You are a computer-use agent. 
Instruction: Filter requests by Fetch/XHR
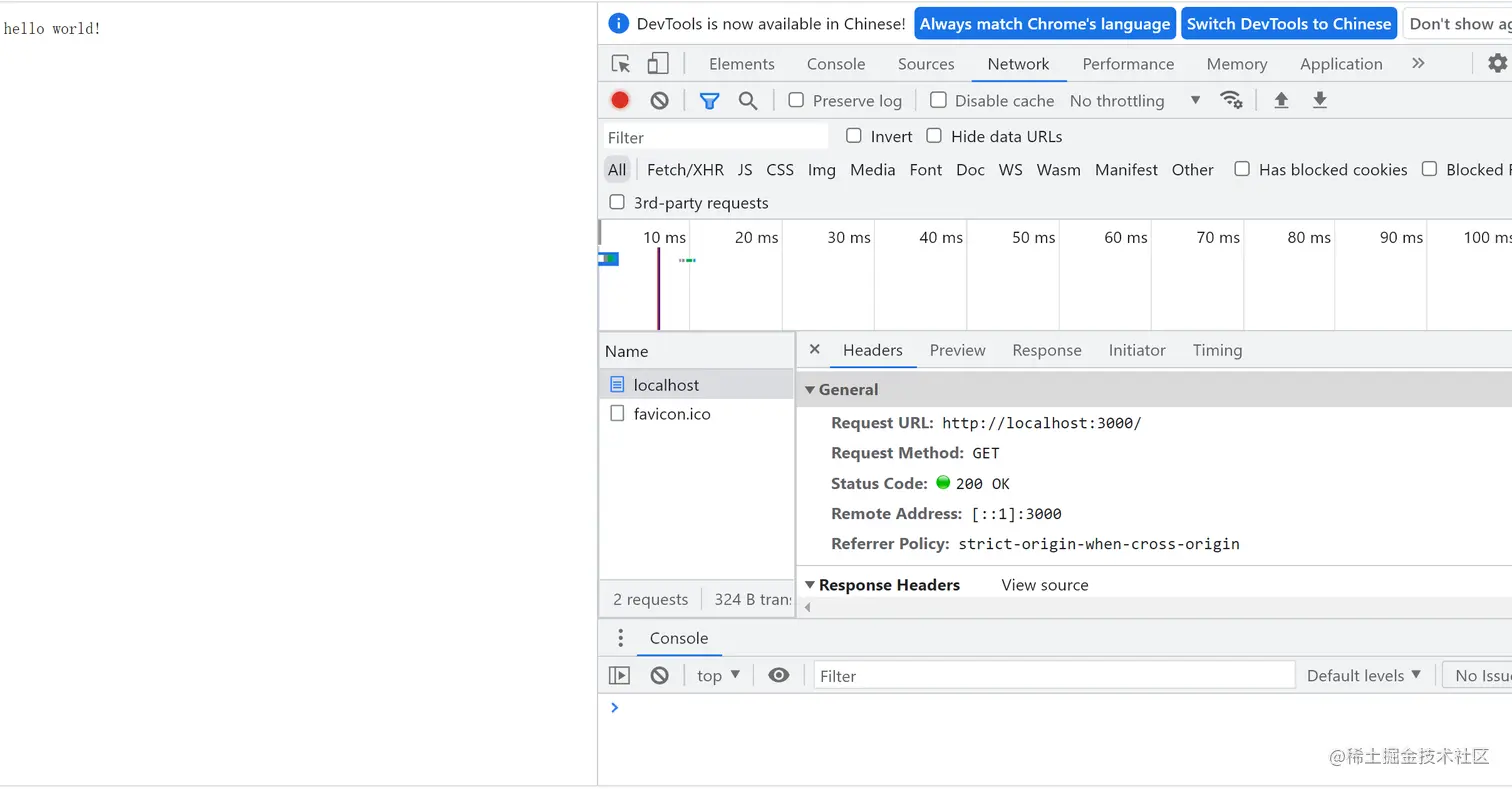(x=685, y=170)
